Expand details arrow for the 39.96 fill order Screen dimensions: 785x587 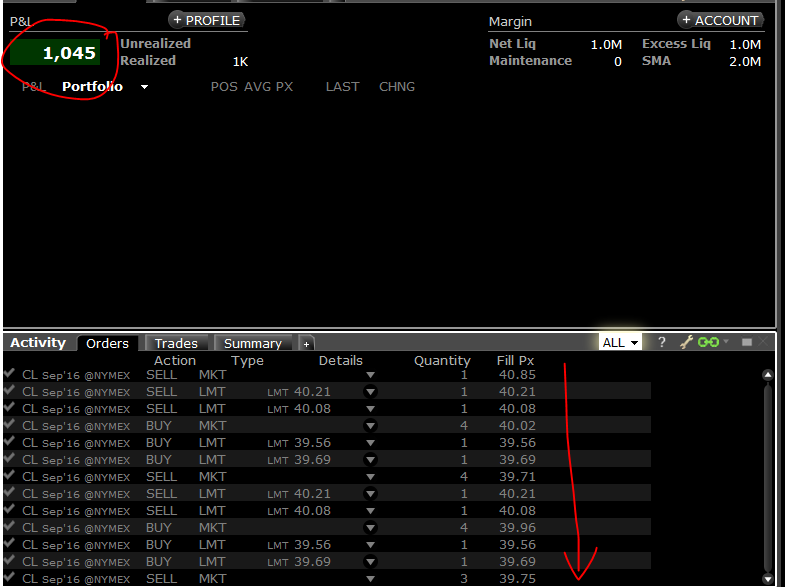coord(370,528)
